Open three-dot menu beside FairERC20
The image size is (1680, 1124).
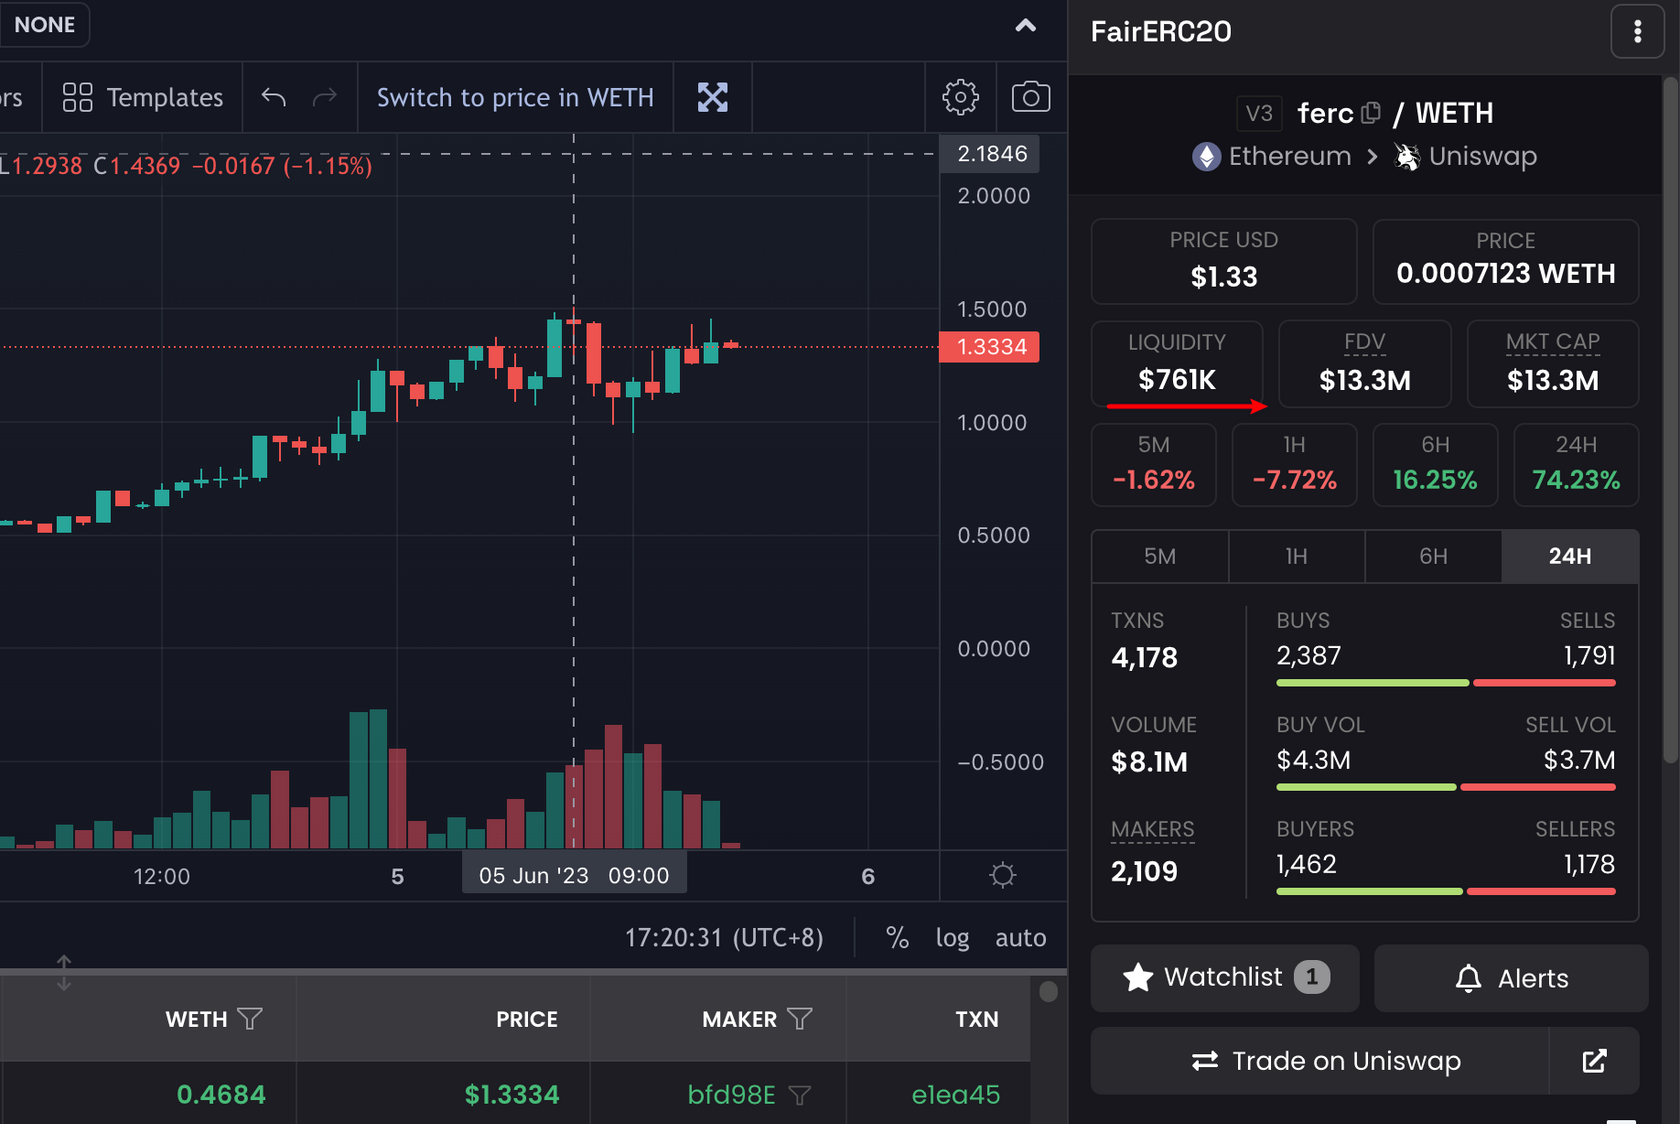[1637, 32]
